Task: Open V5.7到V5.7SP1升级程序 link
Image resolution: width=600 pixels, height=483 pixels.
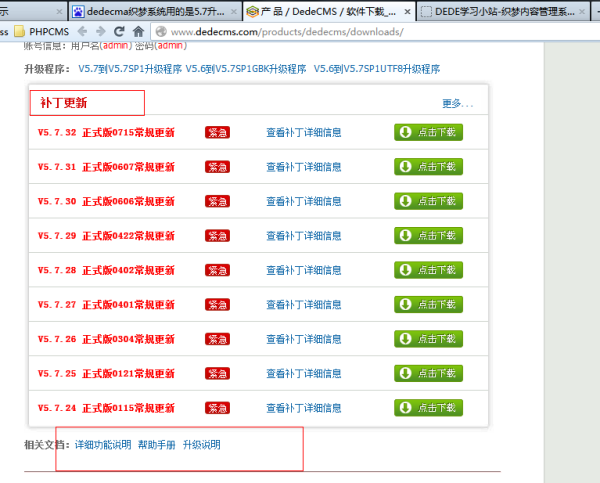Action: click(x=130, y=69)
